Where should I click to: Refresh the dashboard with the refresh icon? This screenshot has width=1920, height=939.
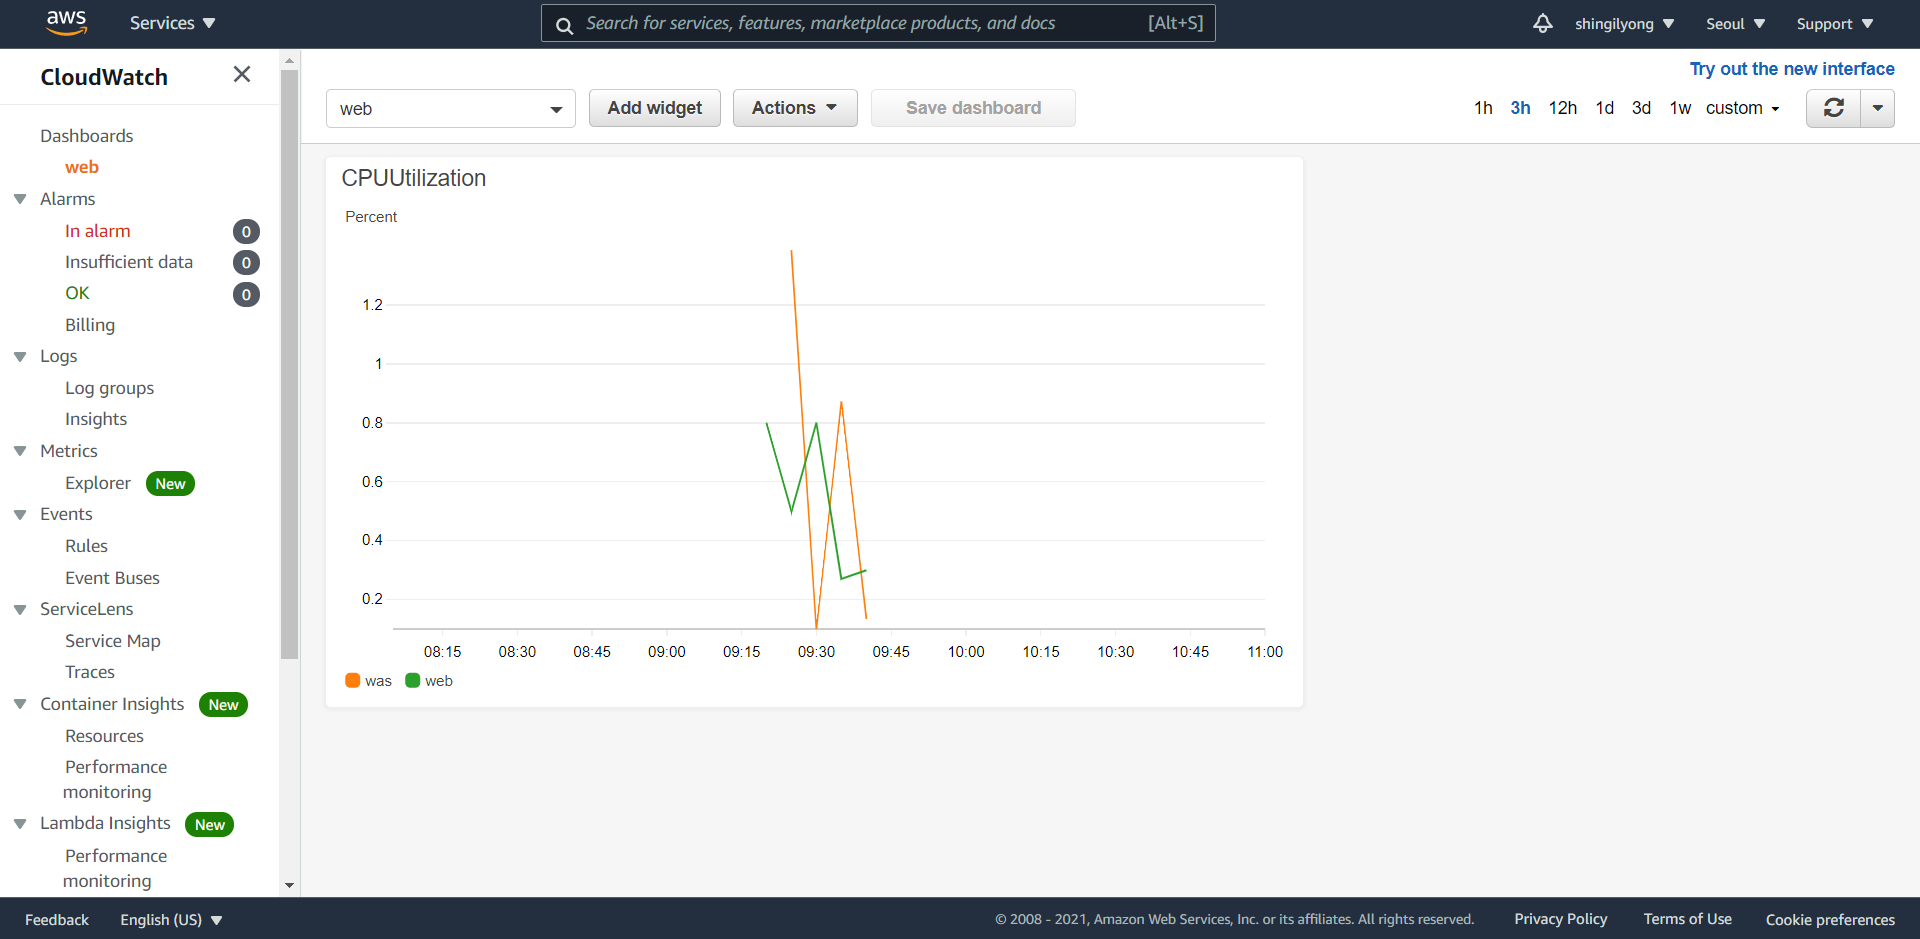coord(1833,108)
